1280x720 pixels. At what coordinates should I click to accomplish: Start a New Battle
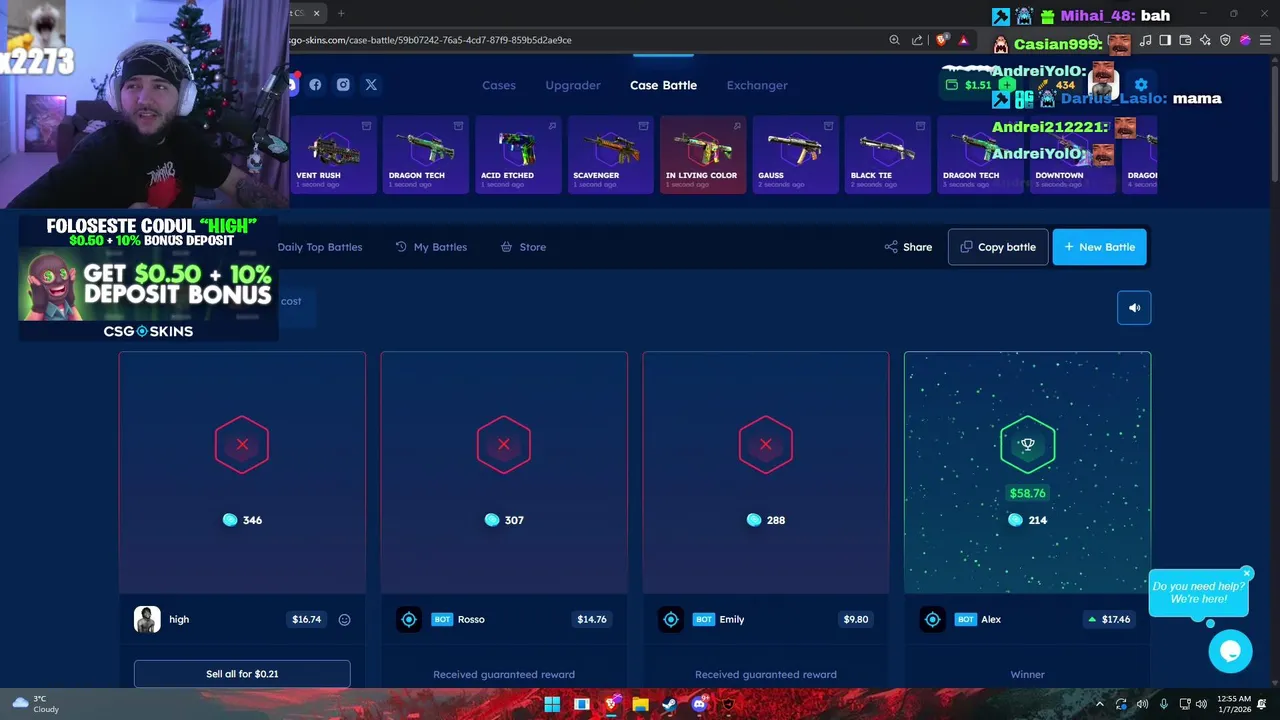(x=1099, y=247)
